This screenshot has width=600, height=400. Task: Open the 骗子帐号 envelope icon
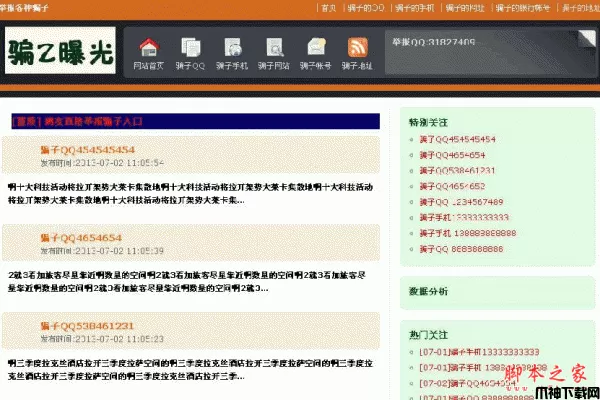pyautogui.click(x=316, y=47)
